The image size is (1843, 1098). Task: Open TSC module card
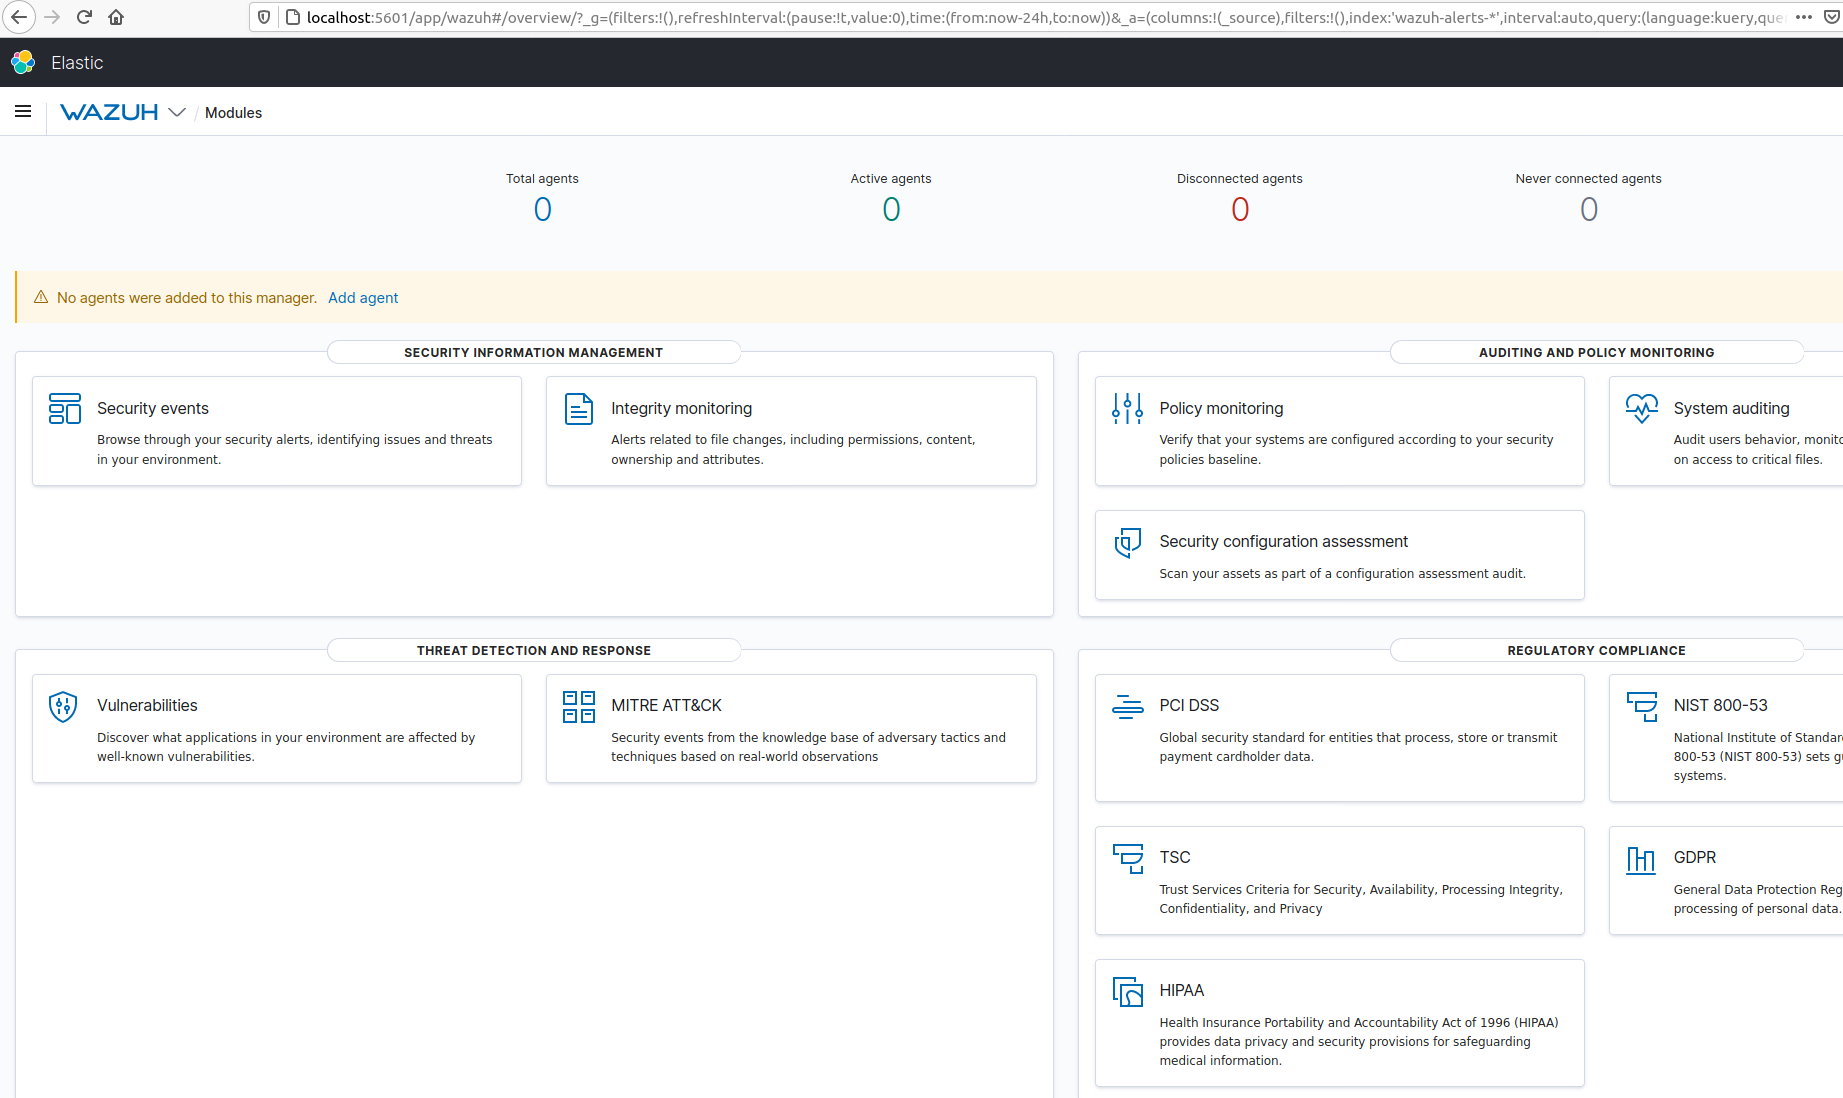click(x=1339, y=880)
